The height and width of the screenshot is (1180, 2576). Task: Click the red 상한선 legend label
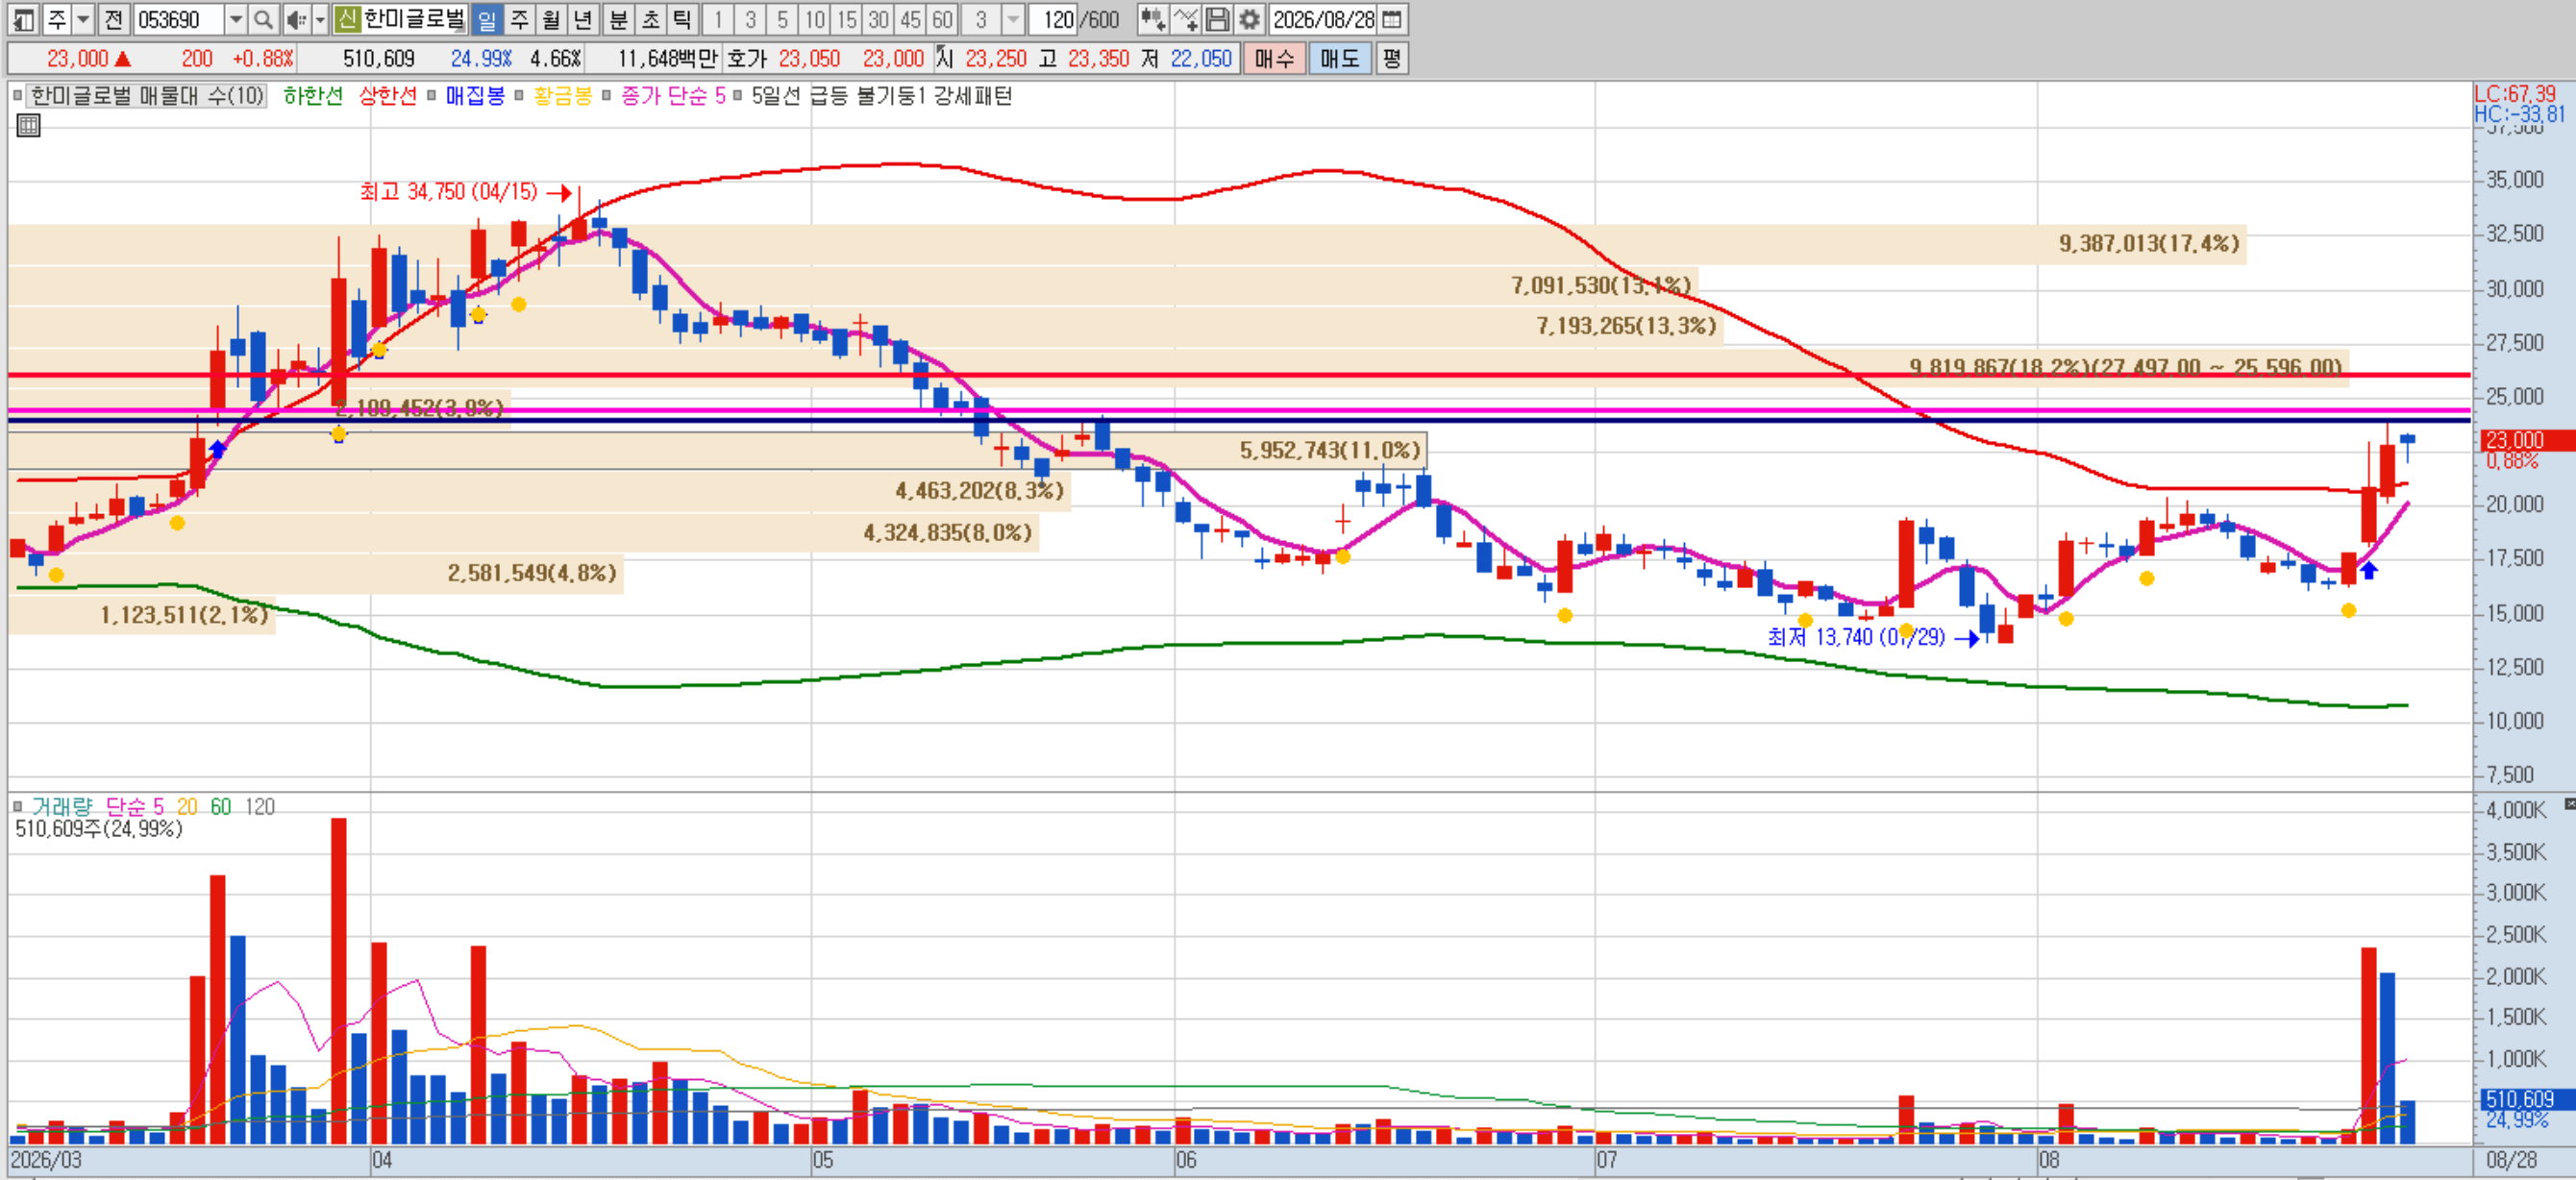(x=387, y=96)
